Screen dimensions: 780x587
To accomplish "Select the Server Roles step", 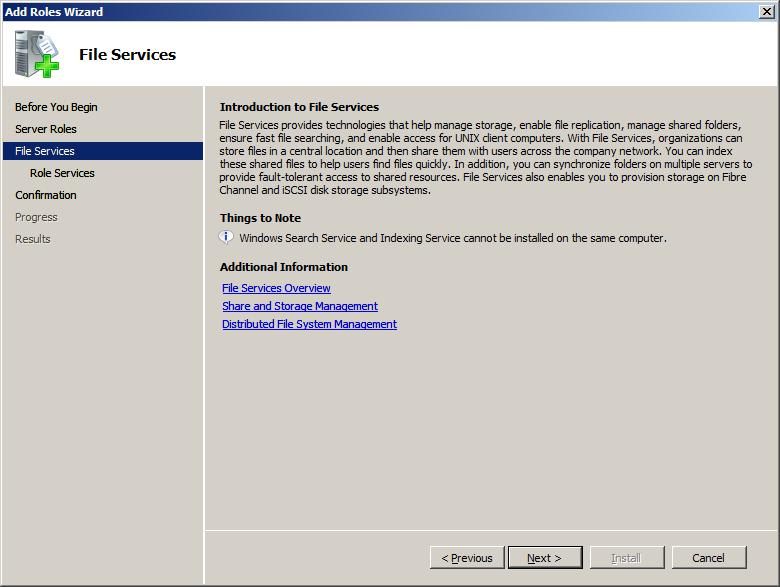I will (46, 129).
